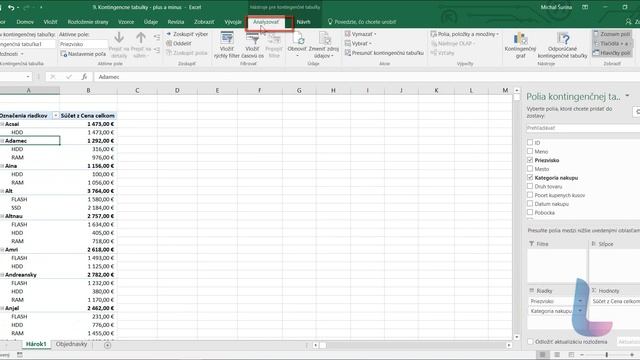Click 'Zoskupiť výber' group selection

coord(187,34)
